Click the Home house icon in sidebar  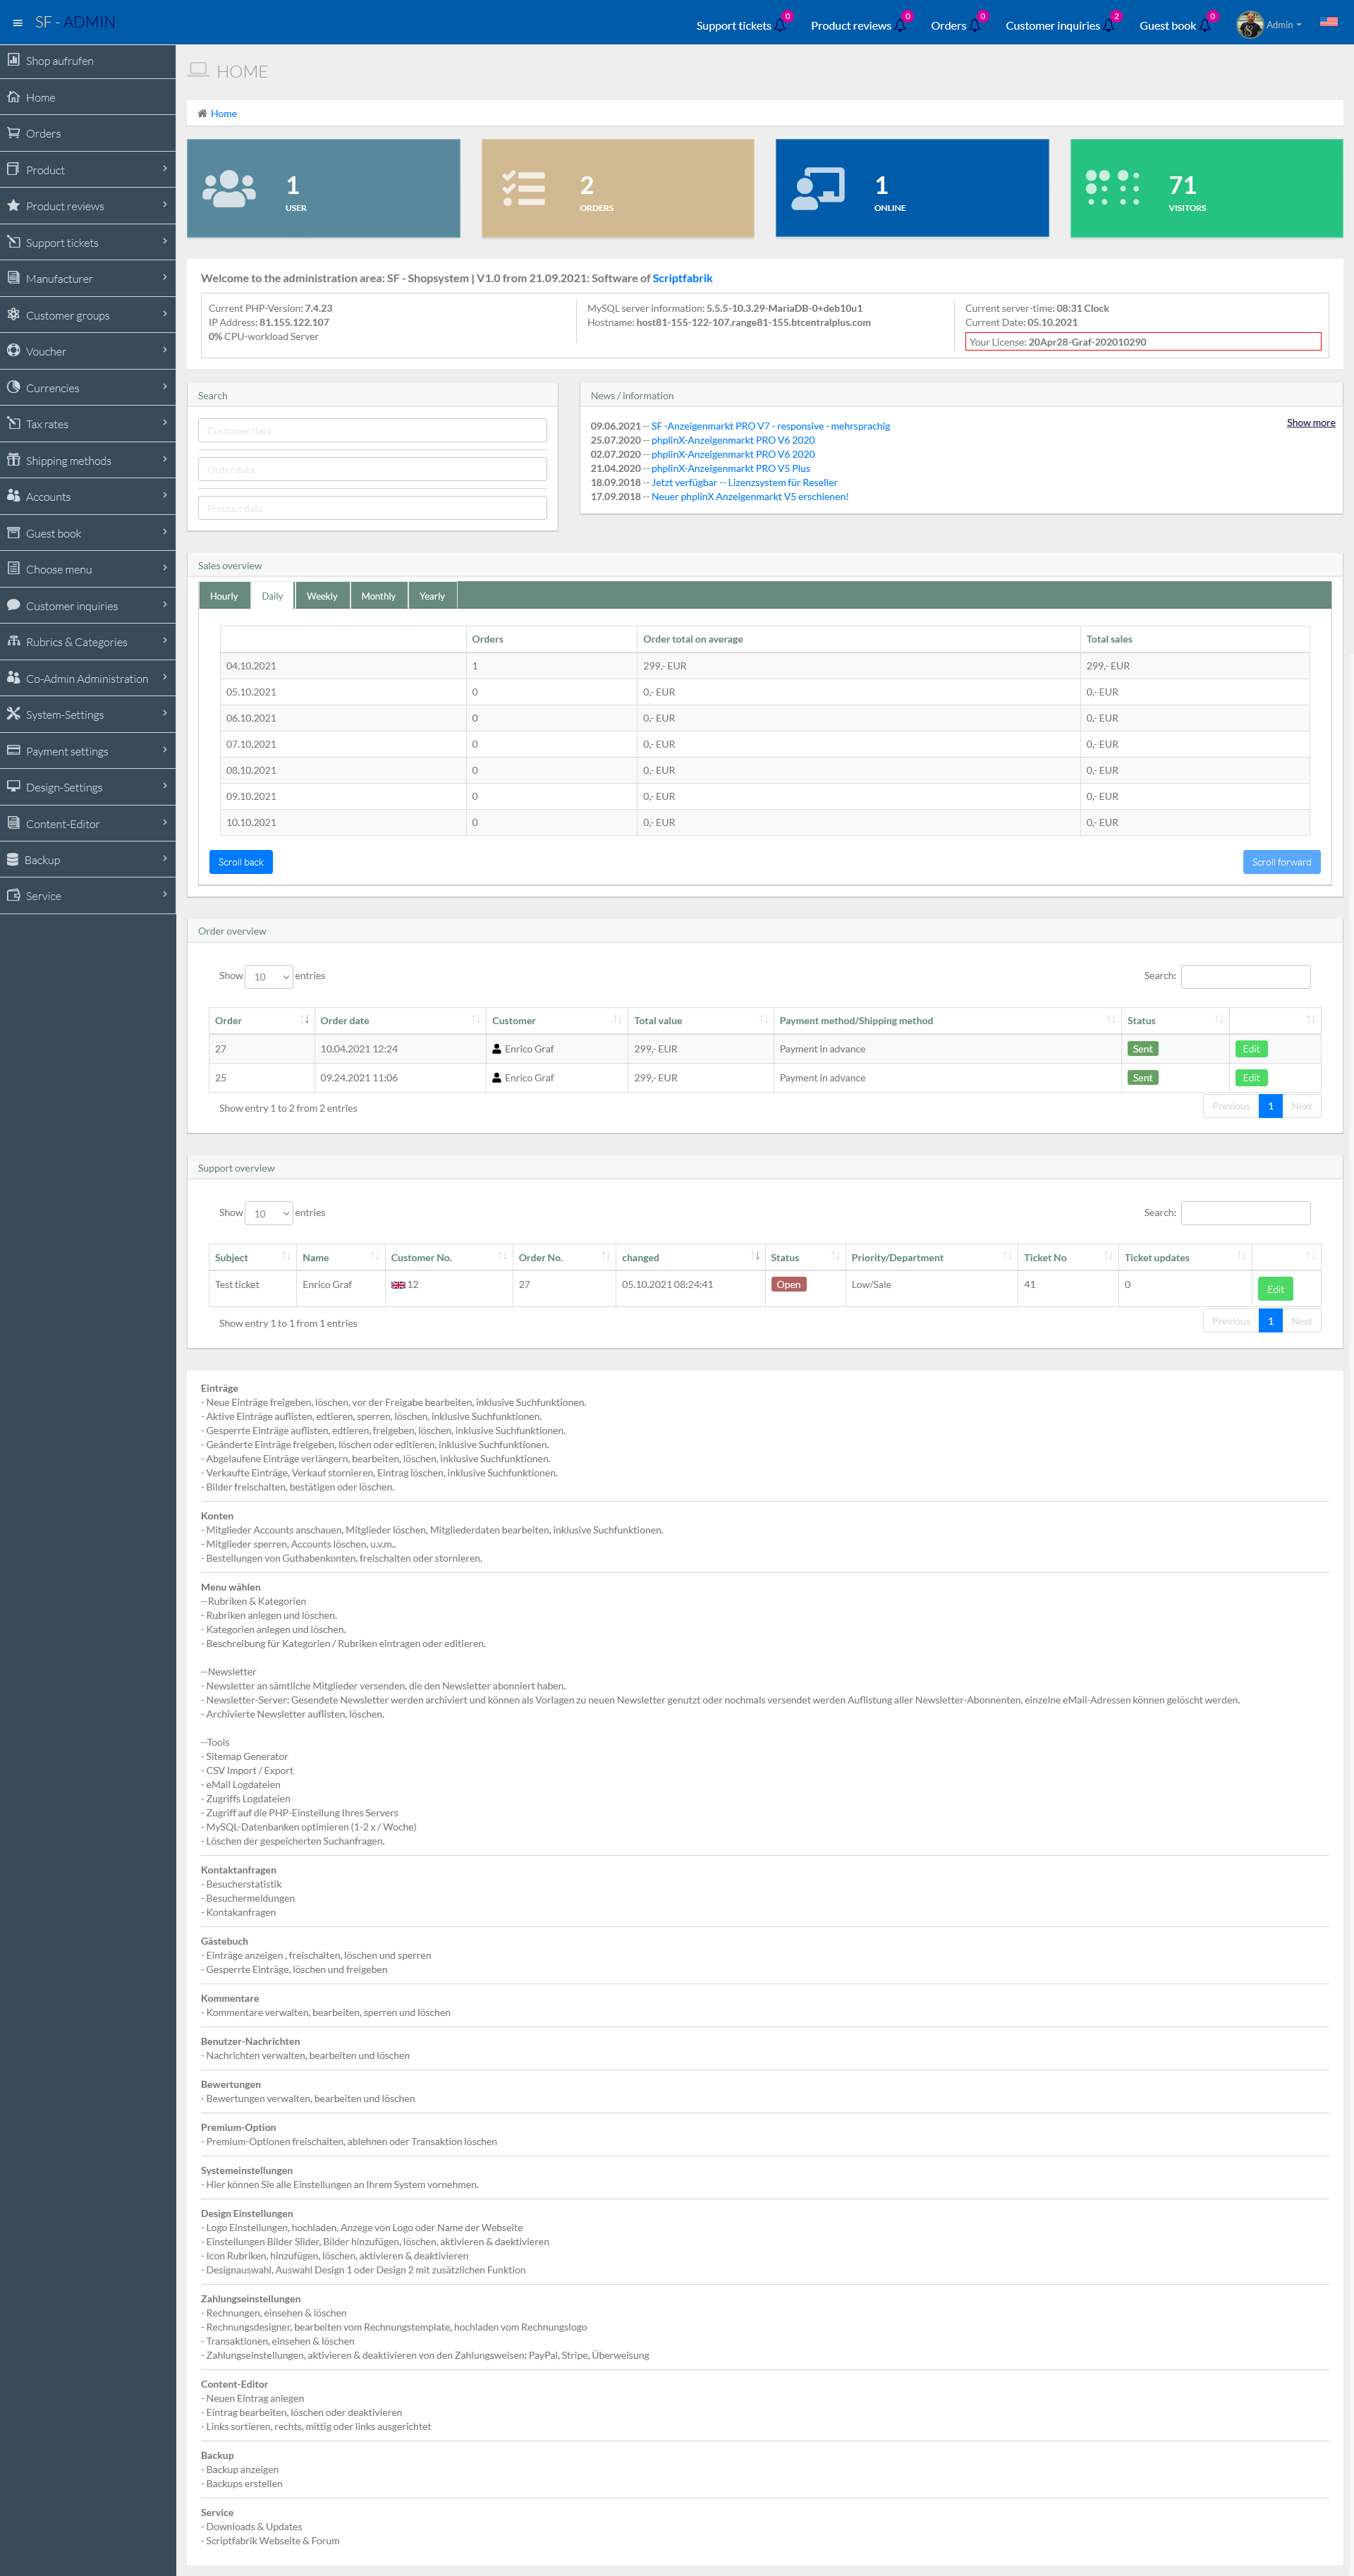[14, 97]
